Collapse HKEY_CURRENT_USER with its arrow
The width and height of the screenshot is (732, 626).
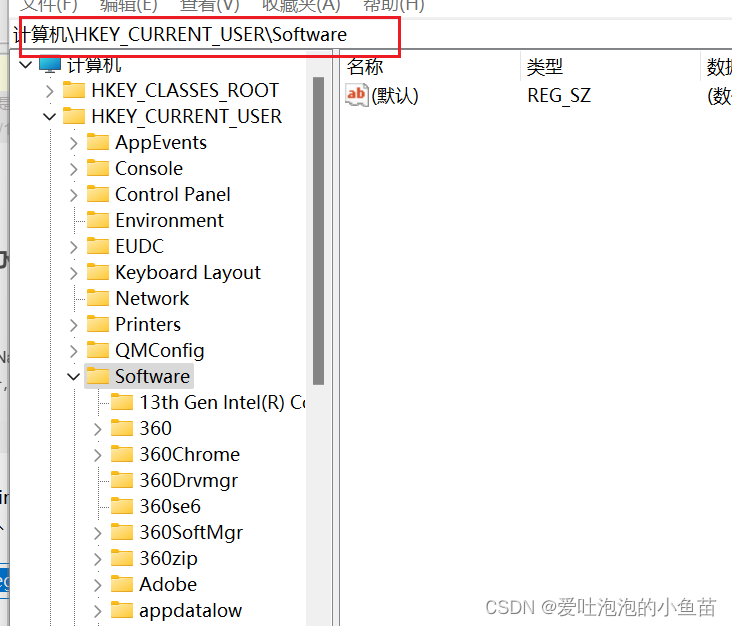pos(49,117)
